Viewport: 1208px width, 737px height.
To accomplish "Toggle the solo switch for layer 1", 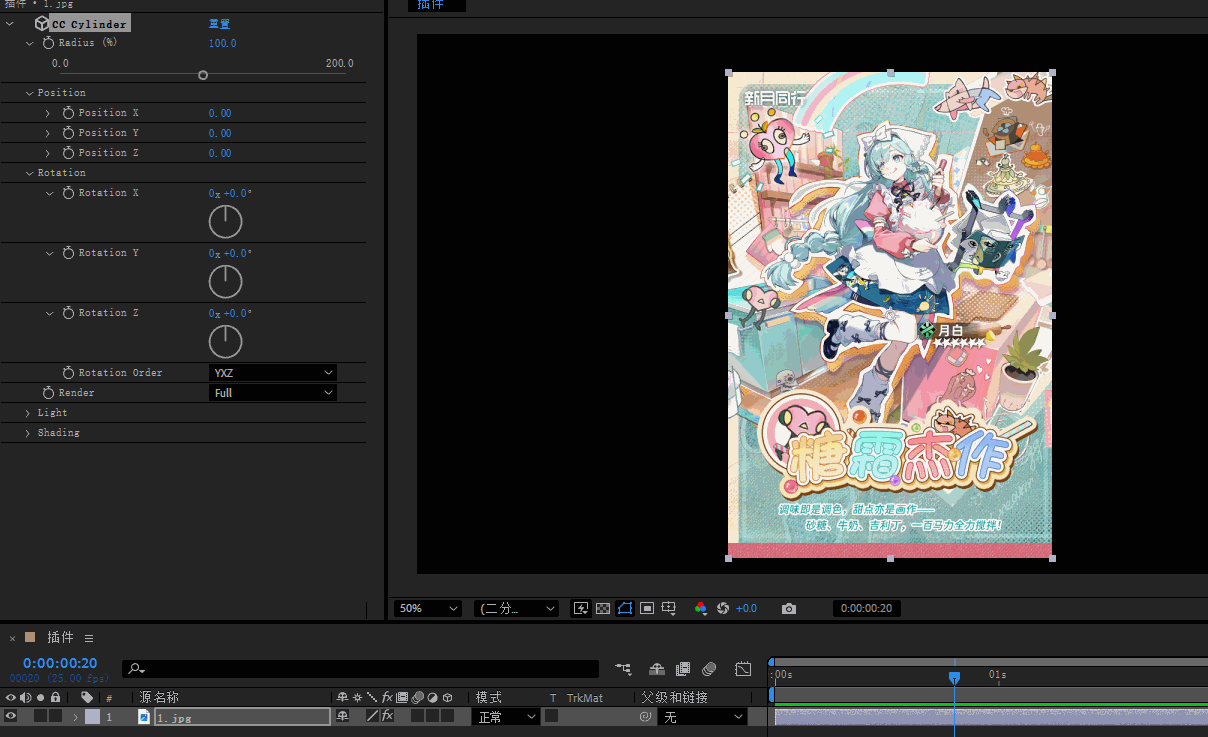I will [40, 716].
